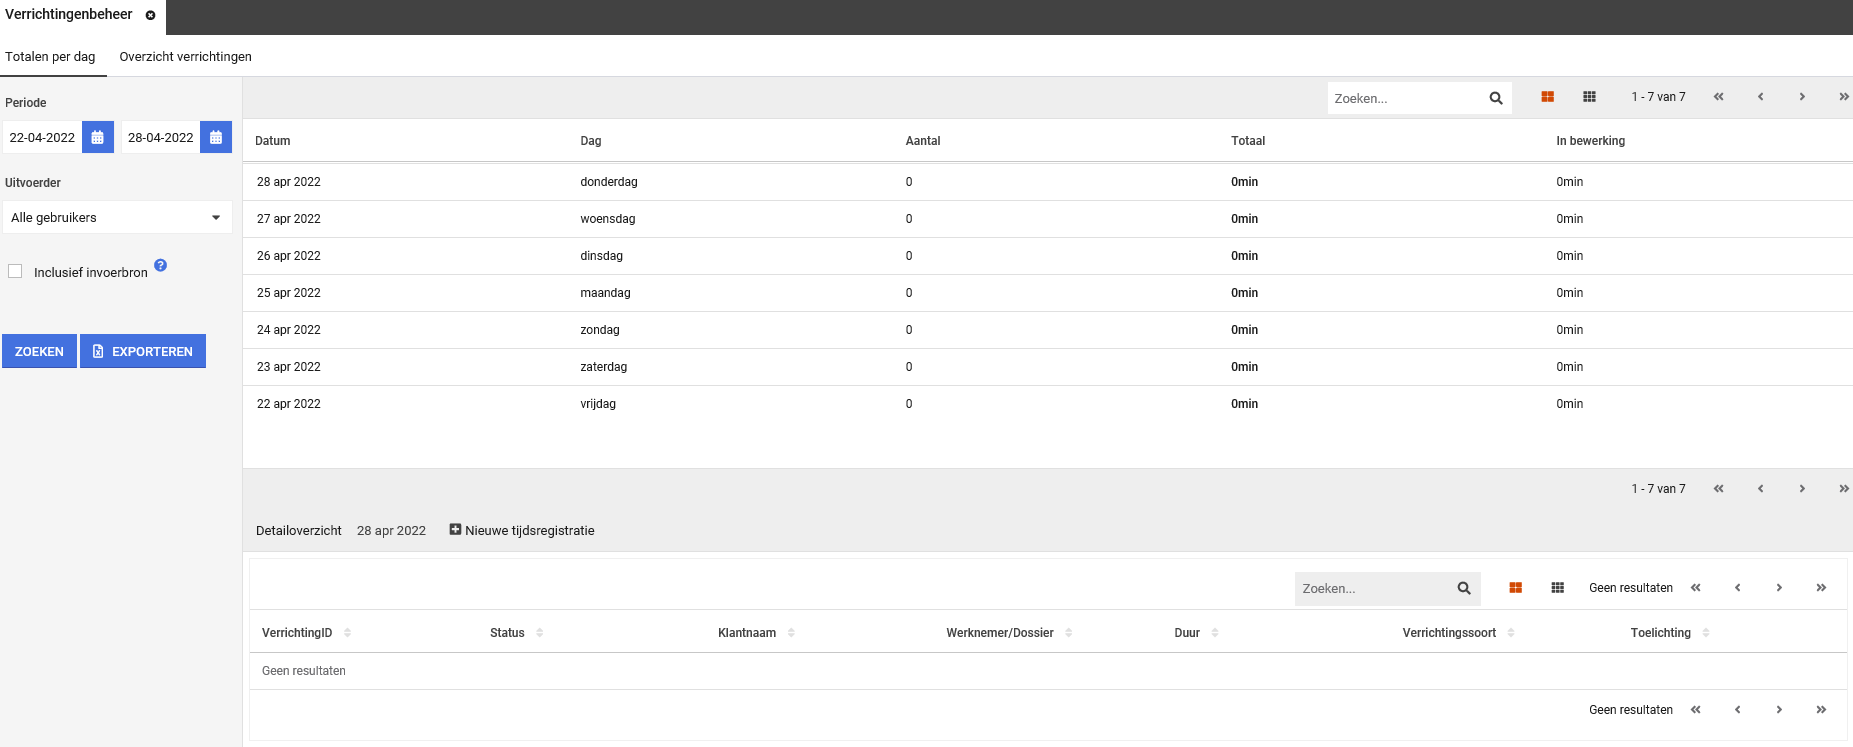Switch top table to orange card view
The height and width of the screenshot is (747, 1853).
click(x=1547, y=97)
